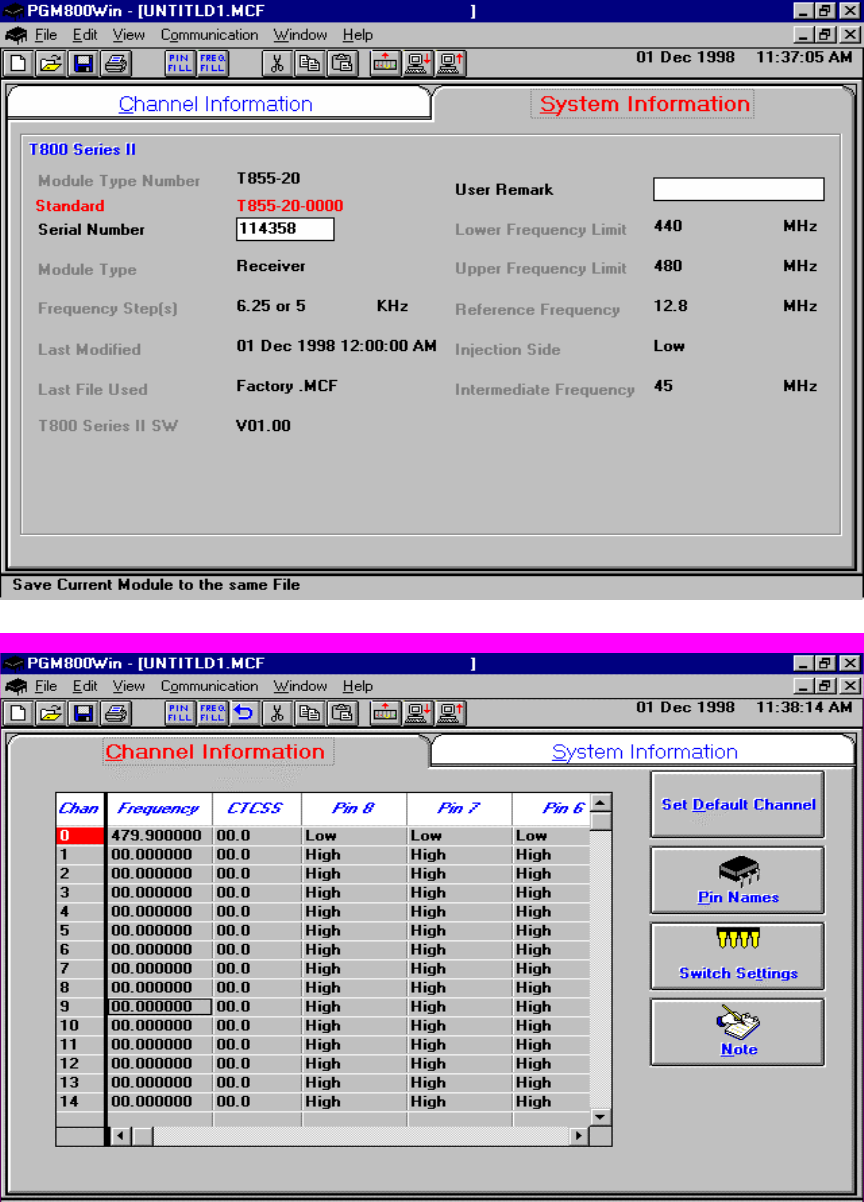This screenshot has height=1202, width=864.
Task: Click Print icon in lower window toolbar
Action: point(115,712)
